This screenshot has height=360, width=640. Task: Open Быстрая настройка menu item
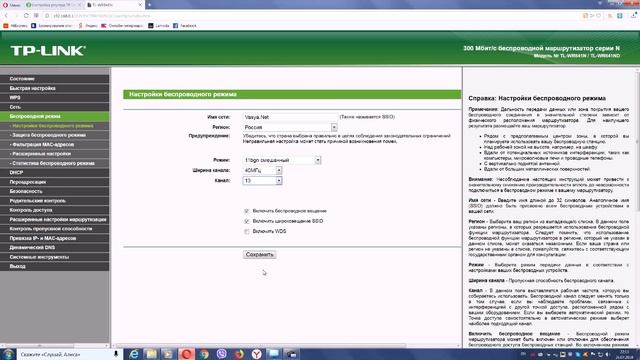point(55,88)
